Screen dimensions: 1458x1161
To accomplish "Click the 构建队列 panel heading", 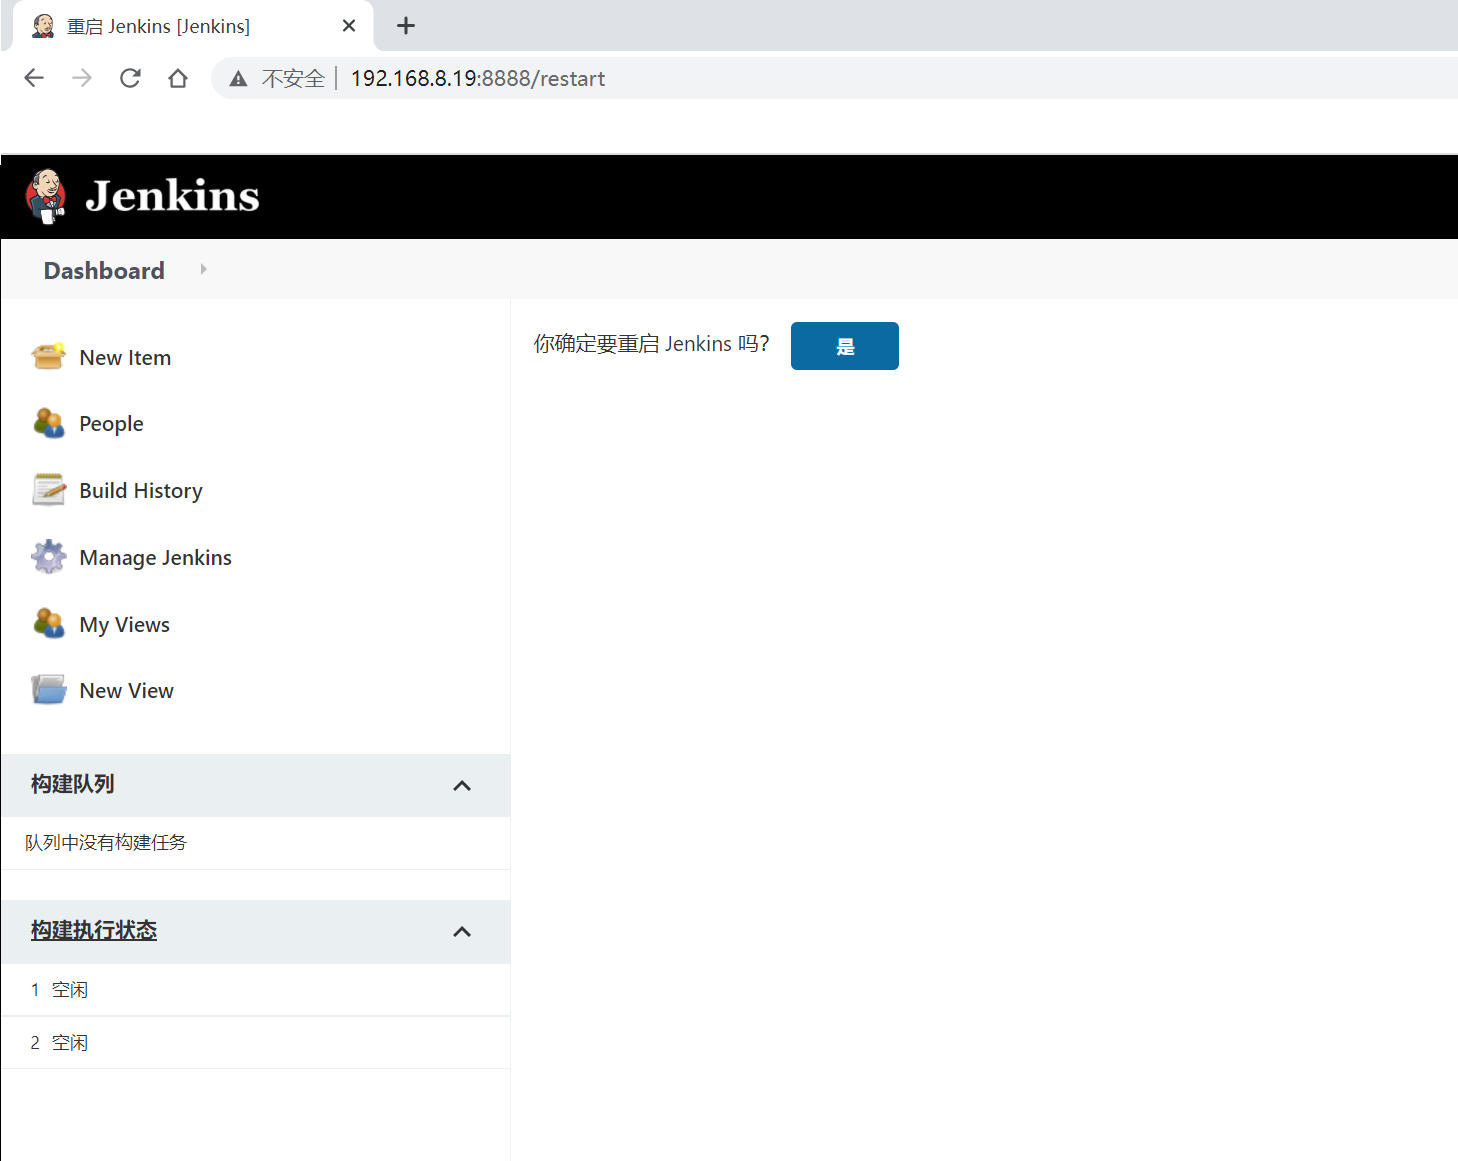I will point(72,784).
